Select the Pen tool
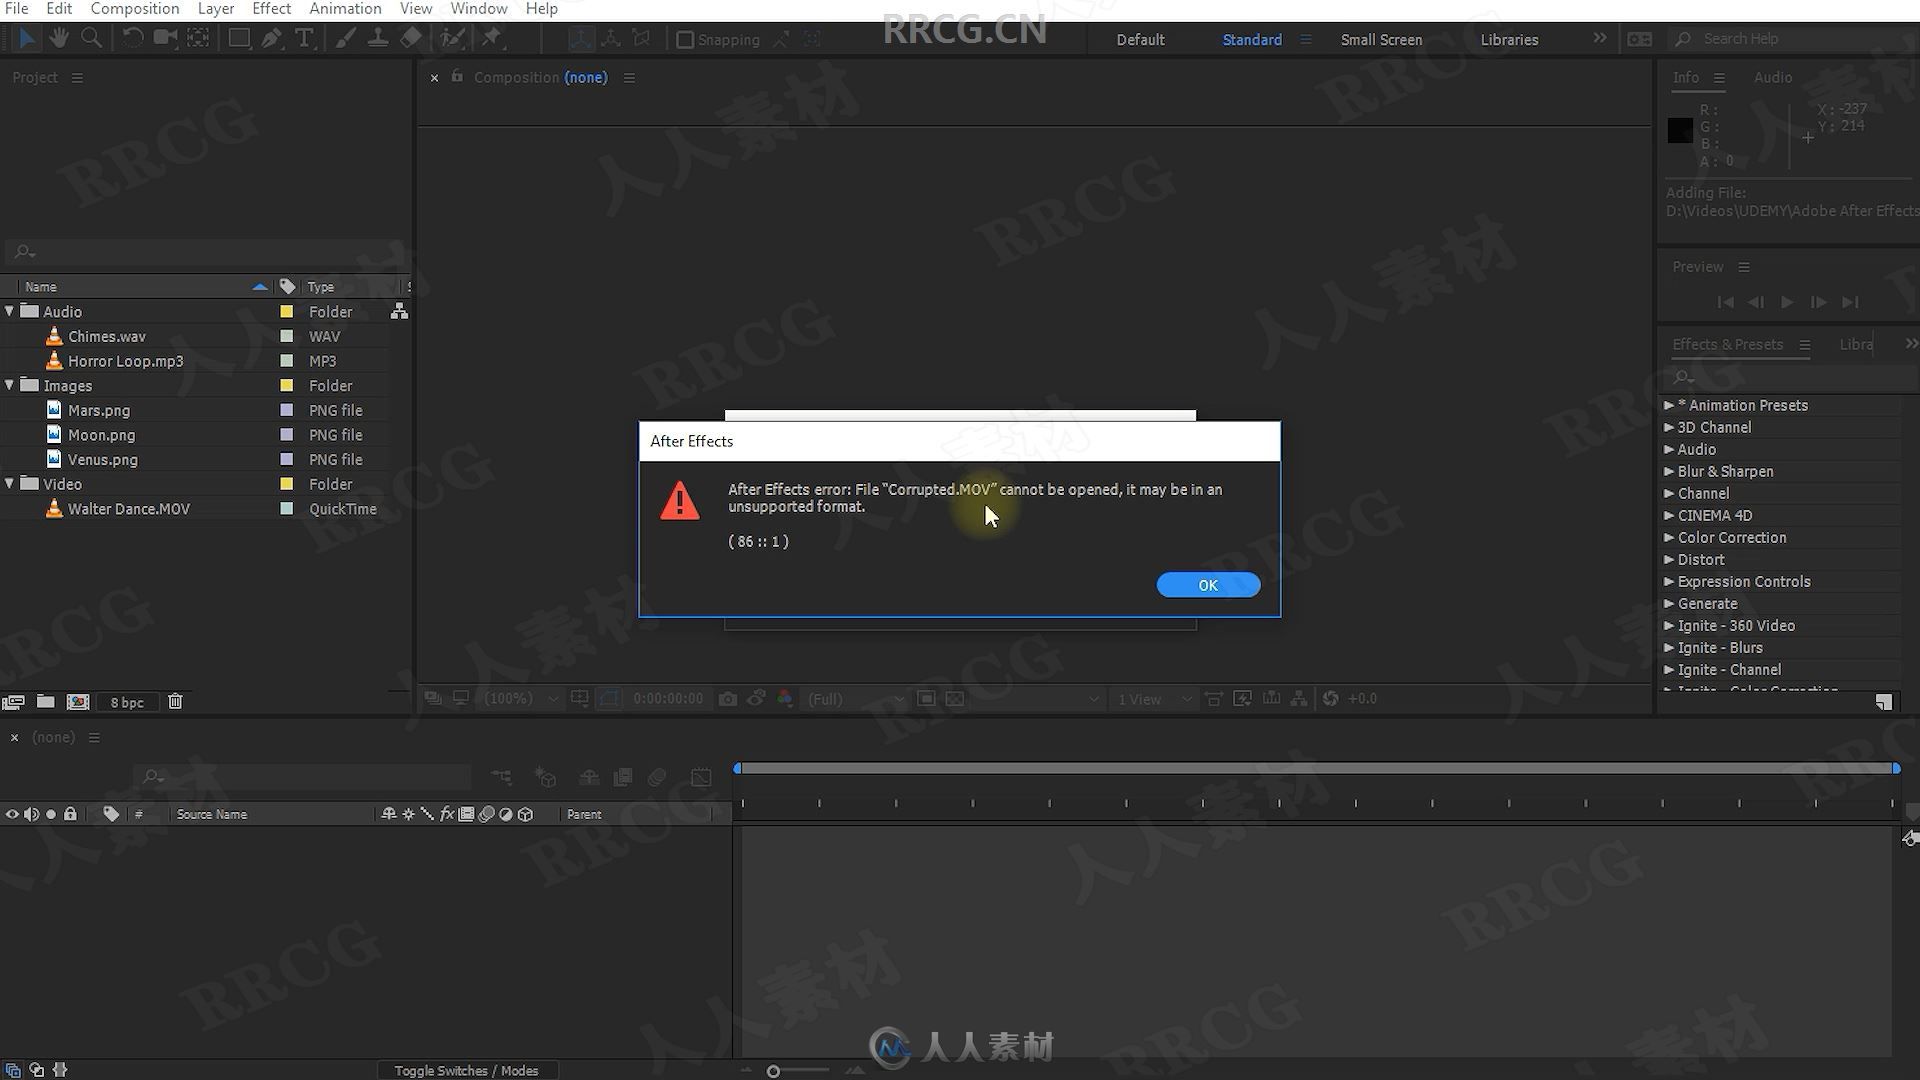1920x1080 pixels. (271, 38)
